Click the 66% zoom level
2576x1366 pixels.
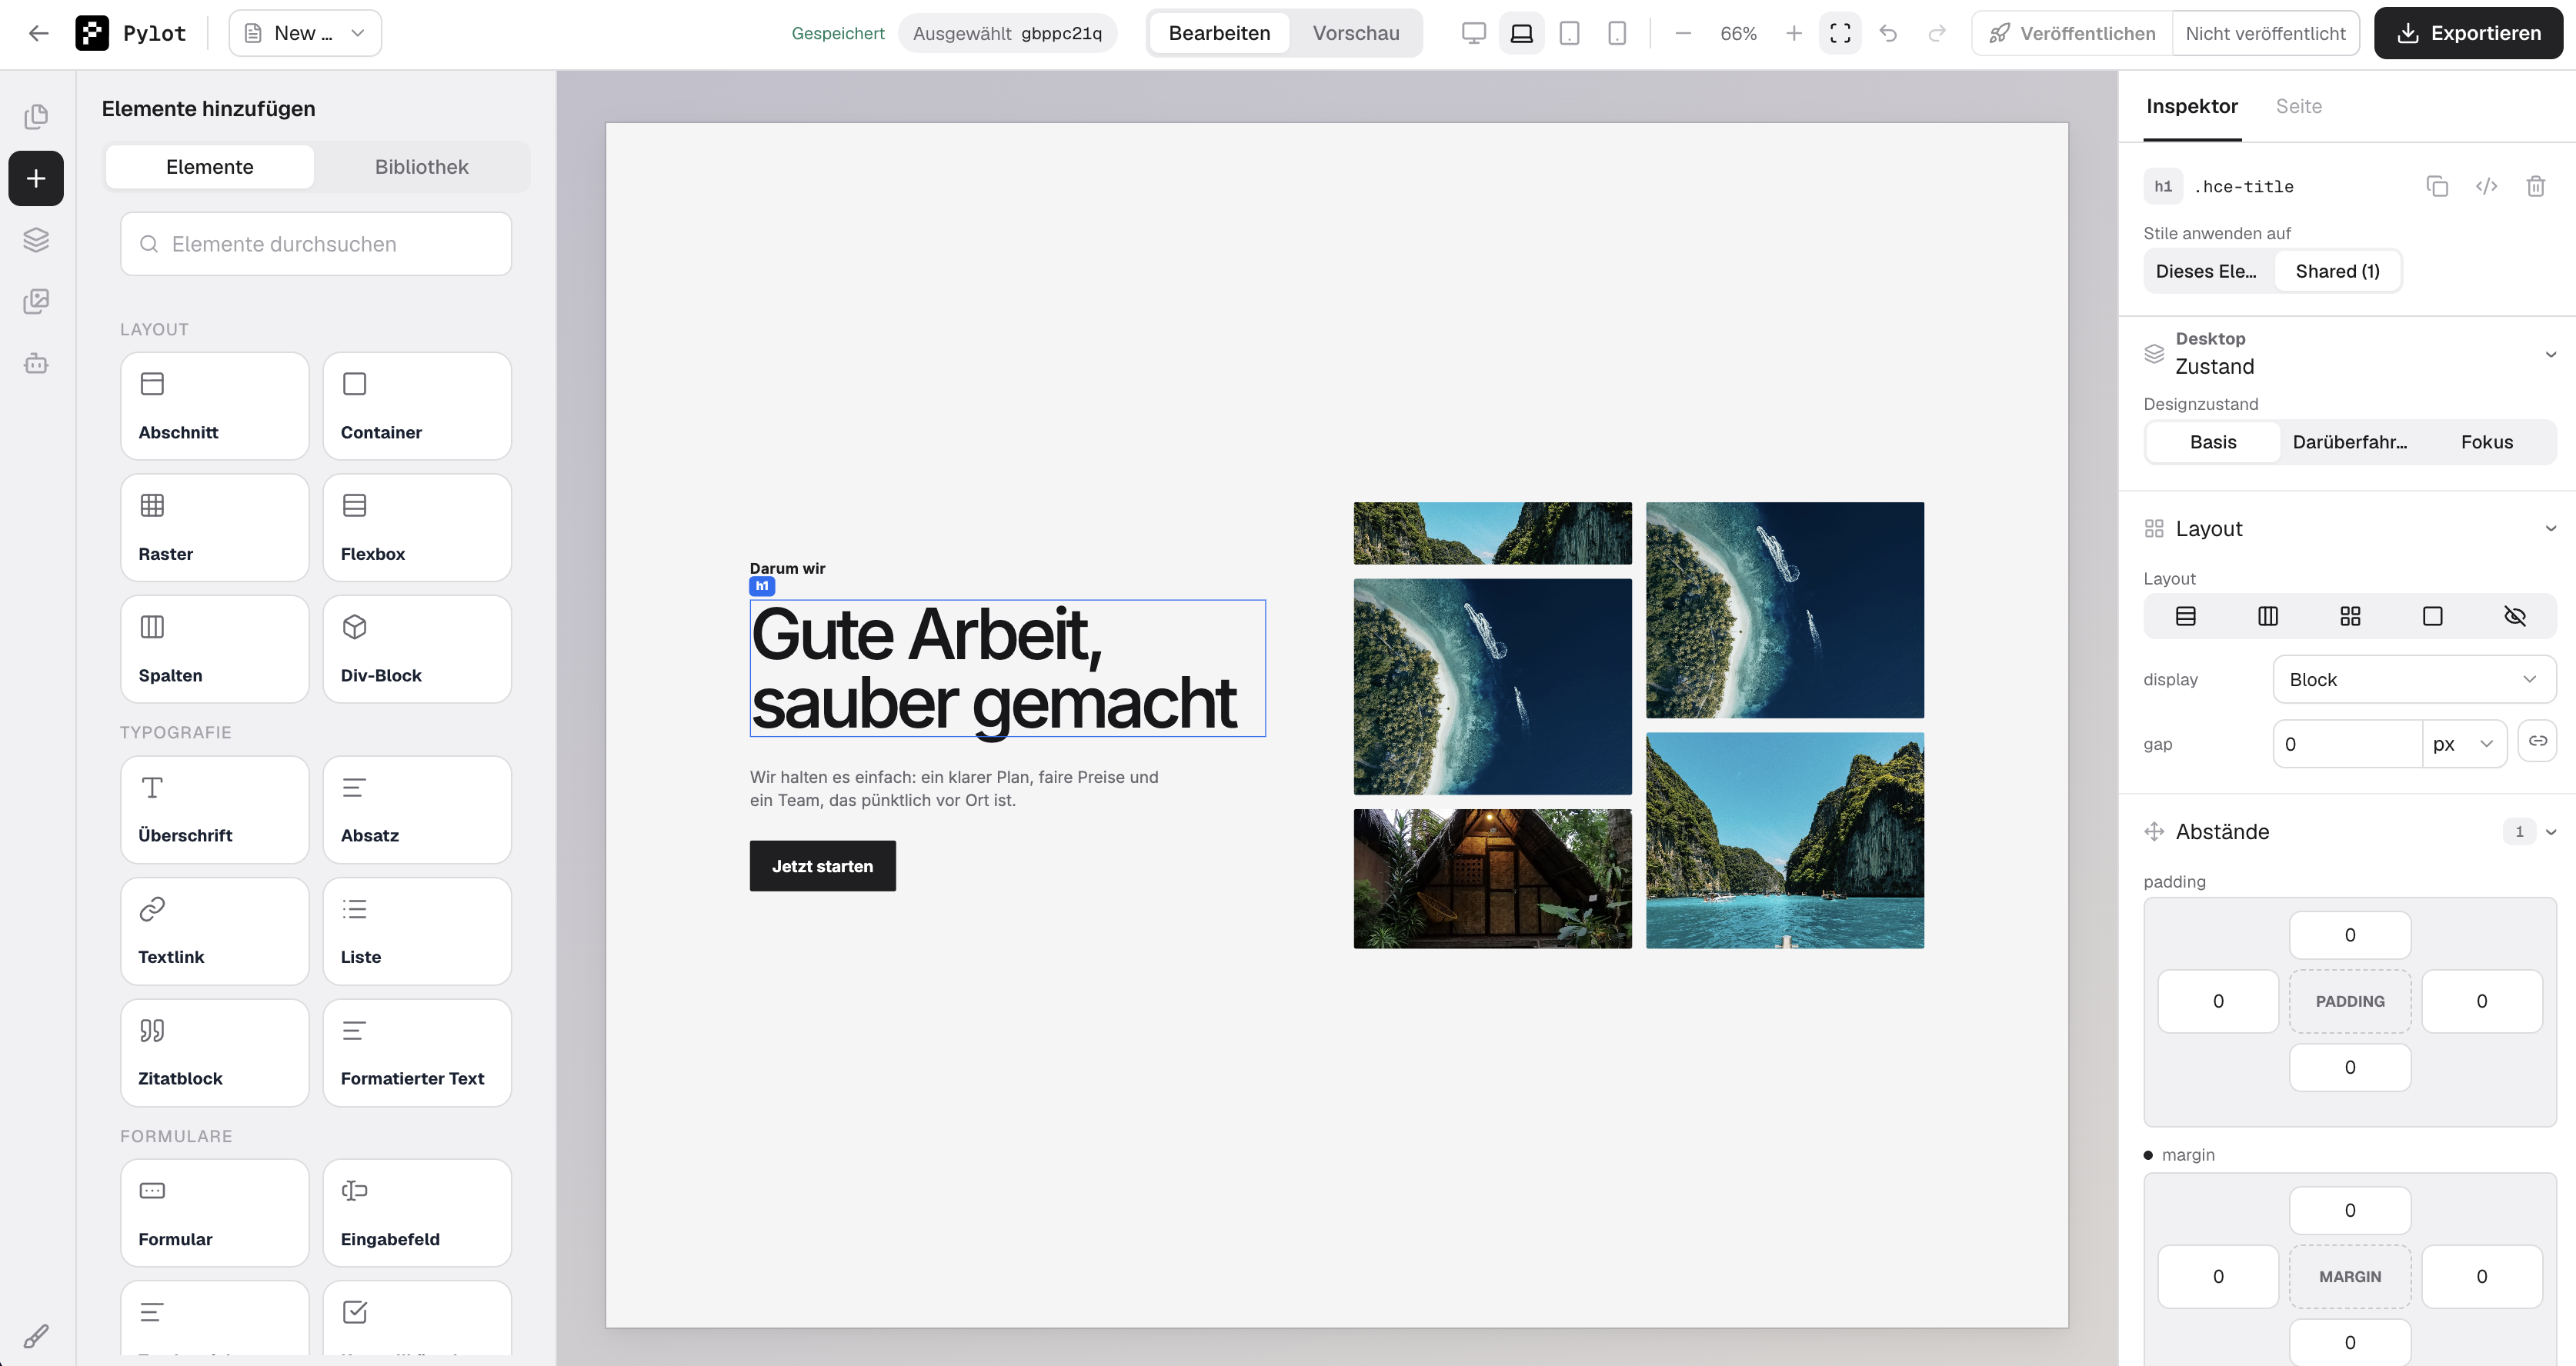(x=1738, y=33)
